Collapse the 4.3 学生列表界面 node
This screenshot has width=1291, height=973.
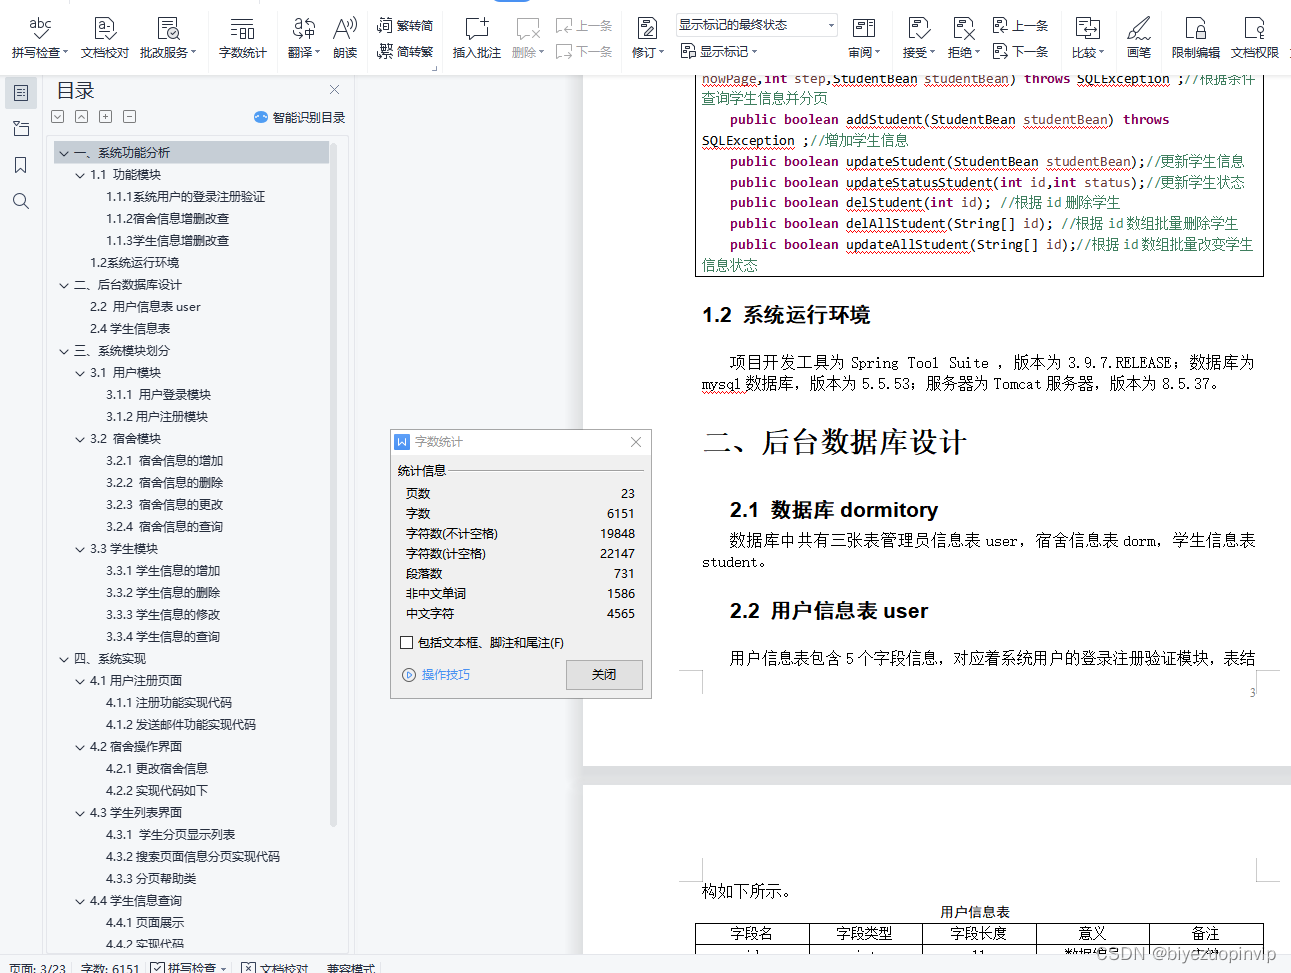(80, 813)
